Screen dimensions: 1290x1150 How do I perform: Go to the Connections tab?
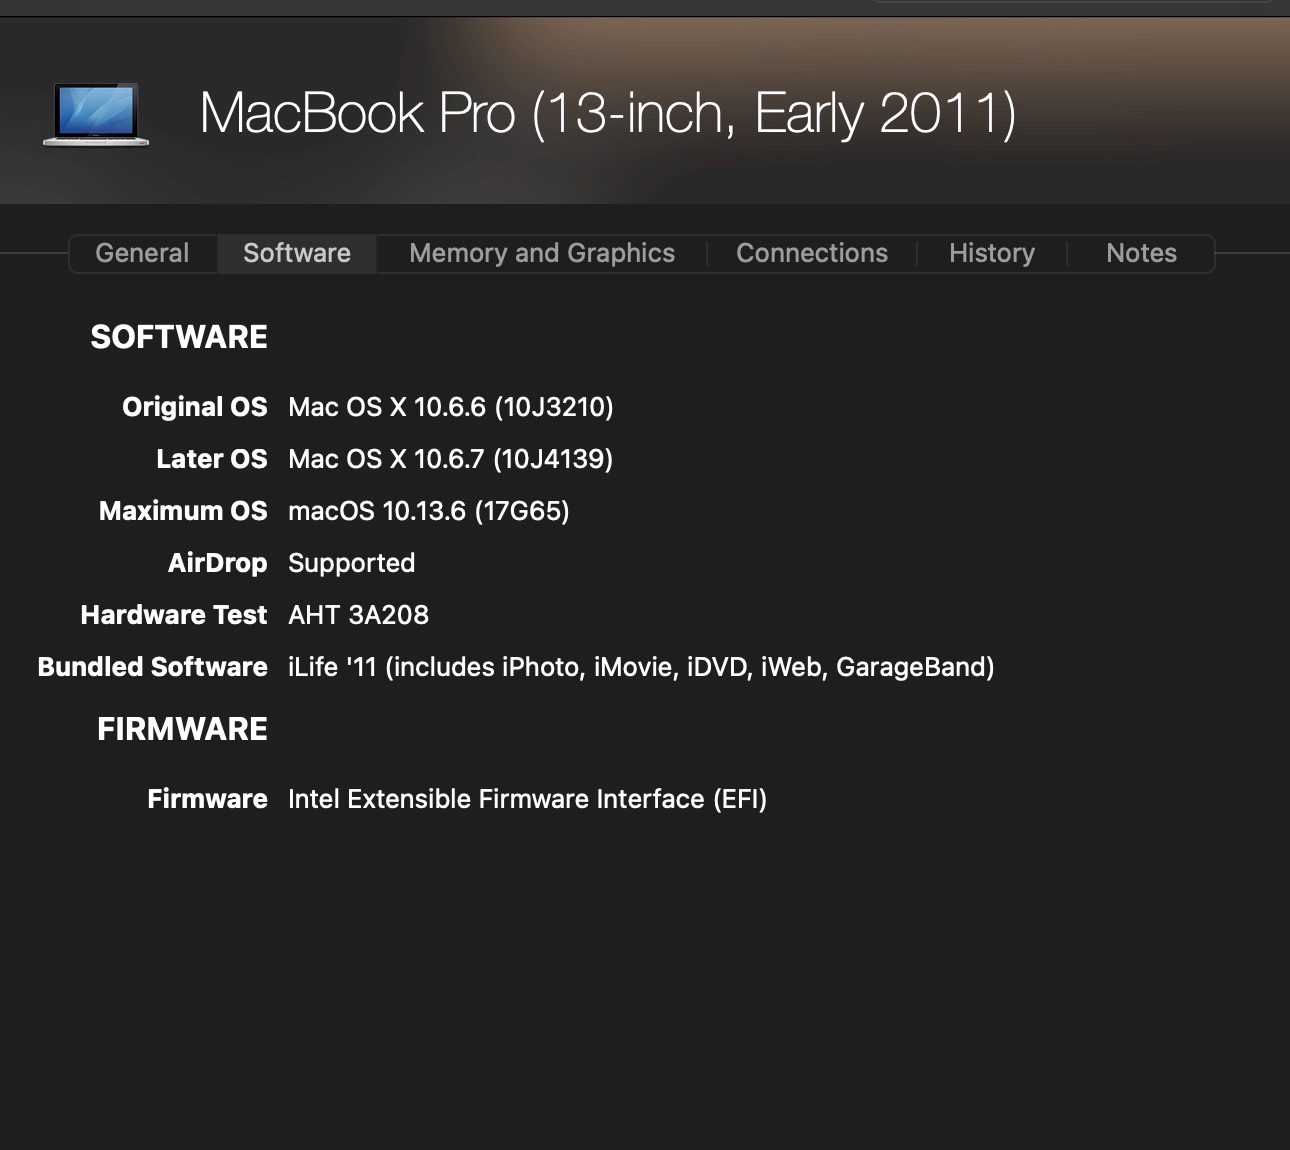point(812,253)
